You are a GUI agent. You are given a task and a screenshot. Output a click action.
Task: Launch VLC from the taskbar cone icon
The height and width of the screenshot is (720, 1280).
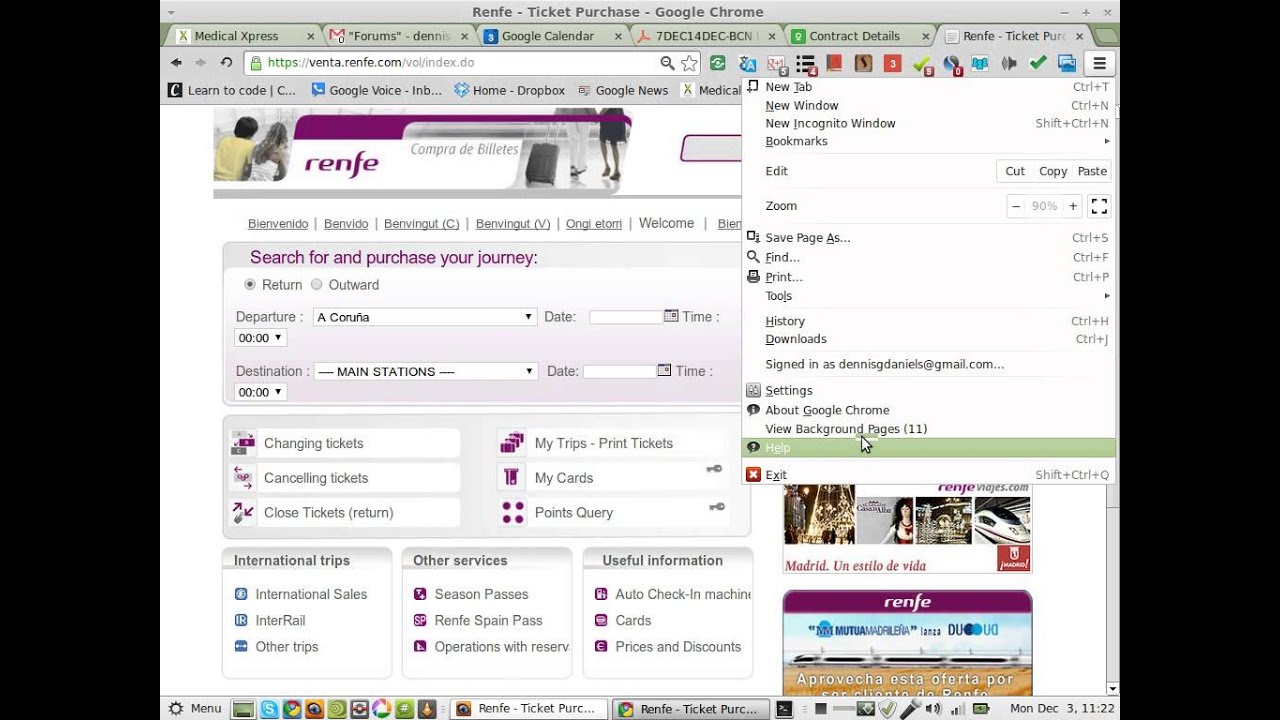click(x=426, y=709)
